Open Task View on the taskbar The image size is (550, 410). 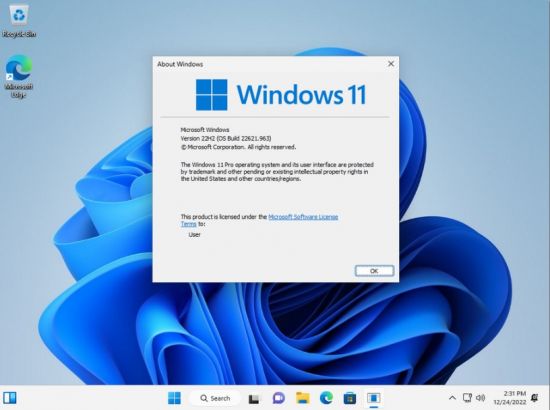coord(255,398)
